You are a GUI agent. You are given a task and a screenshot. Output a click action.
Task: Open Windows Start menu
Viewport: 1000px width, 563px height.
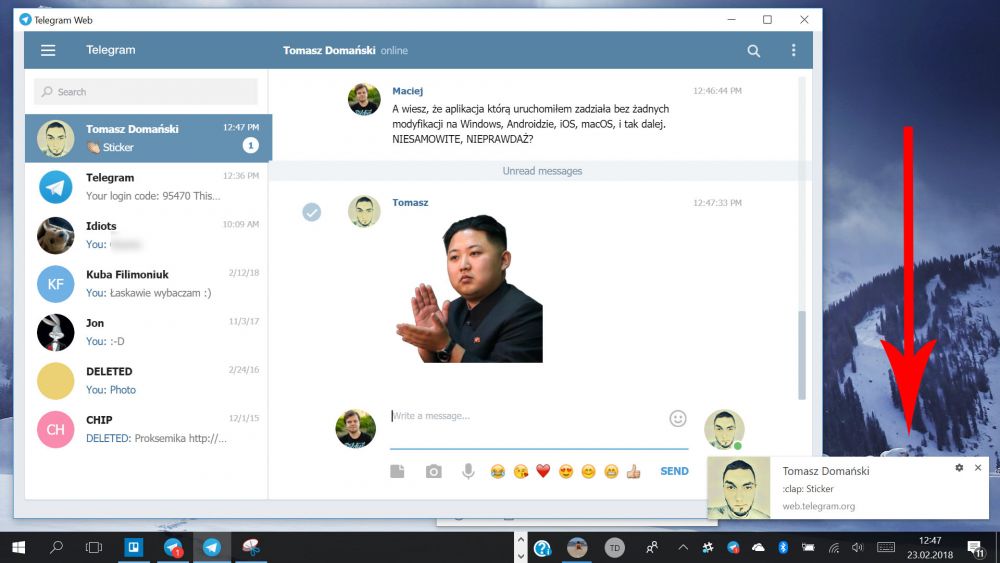(18, 547)
